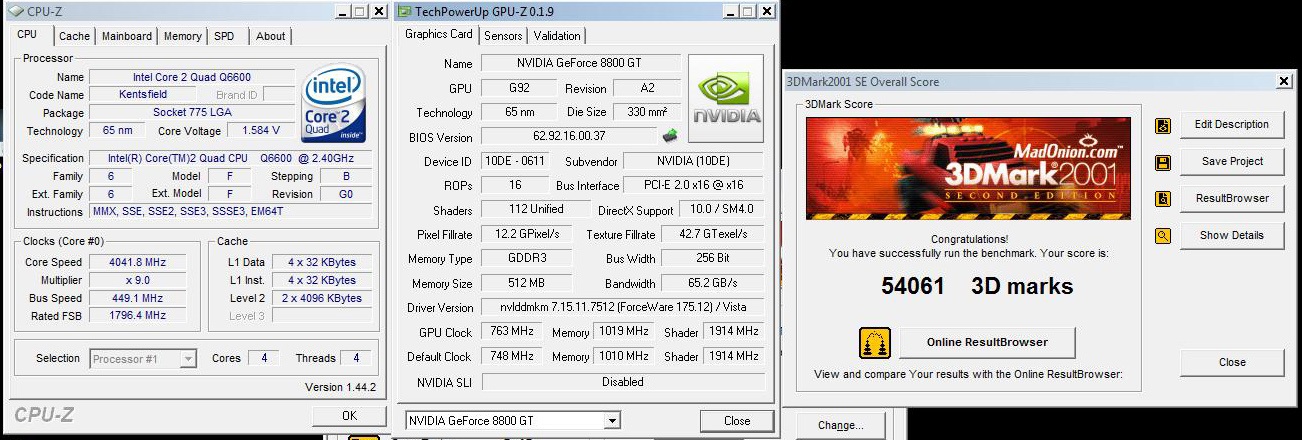Click the CPU-Z title bar icon
1302x440 pixels.
click(x=15, y=12)
